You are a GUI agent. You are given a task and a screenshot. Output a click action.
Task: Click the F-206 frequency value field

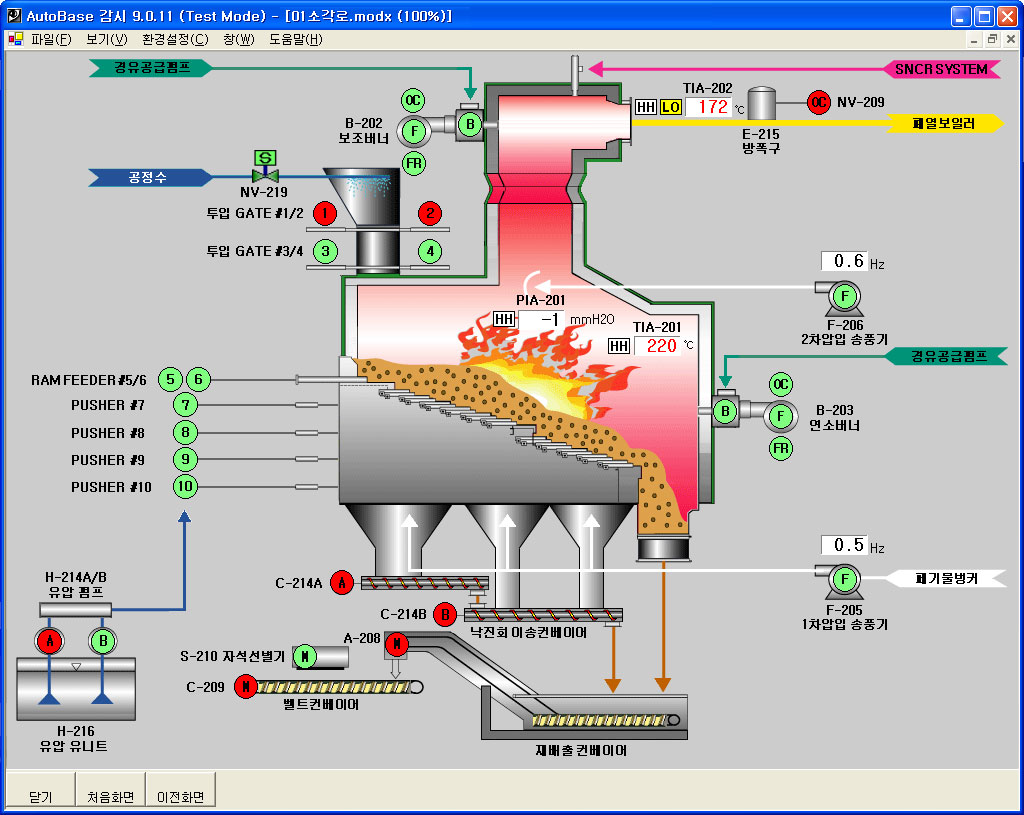(843, 261)
